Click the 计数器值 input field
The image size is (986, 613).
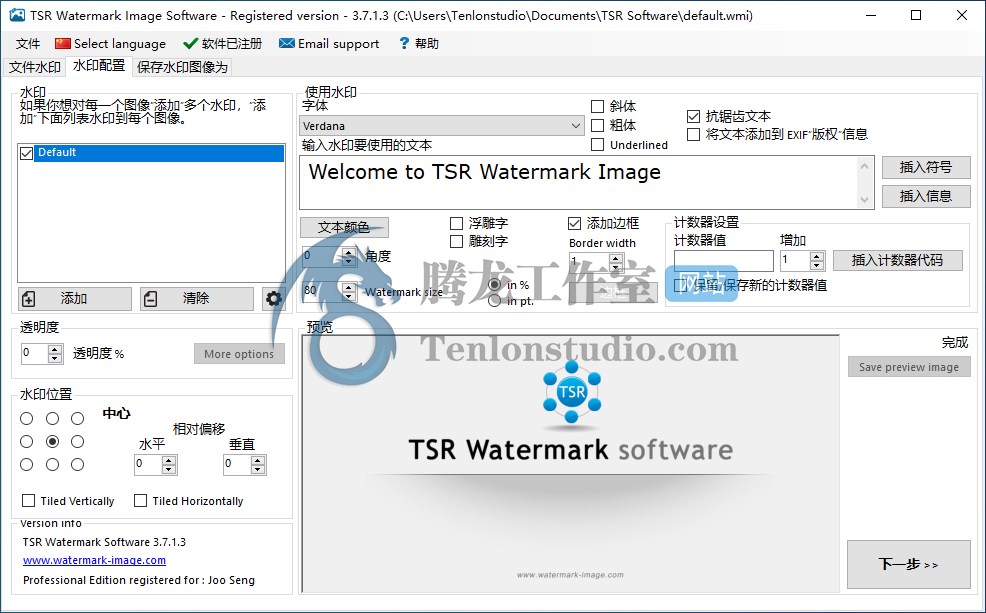tap(724, 260)
